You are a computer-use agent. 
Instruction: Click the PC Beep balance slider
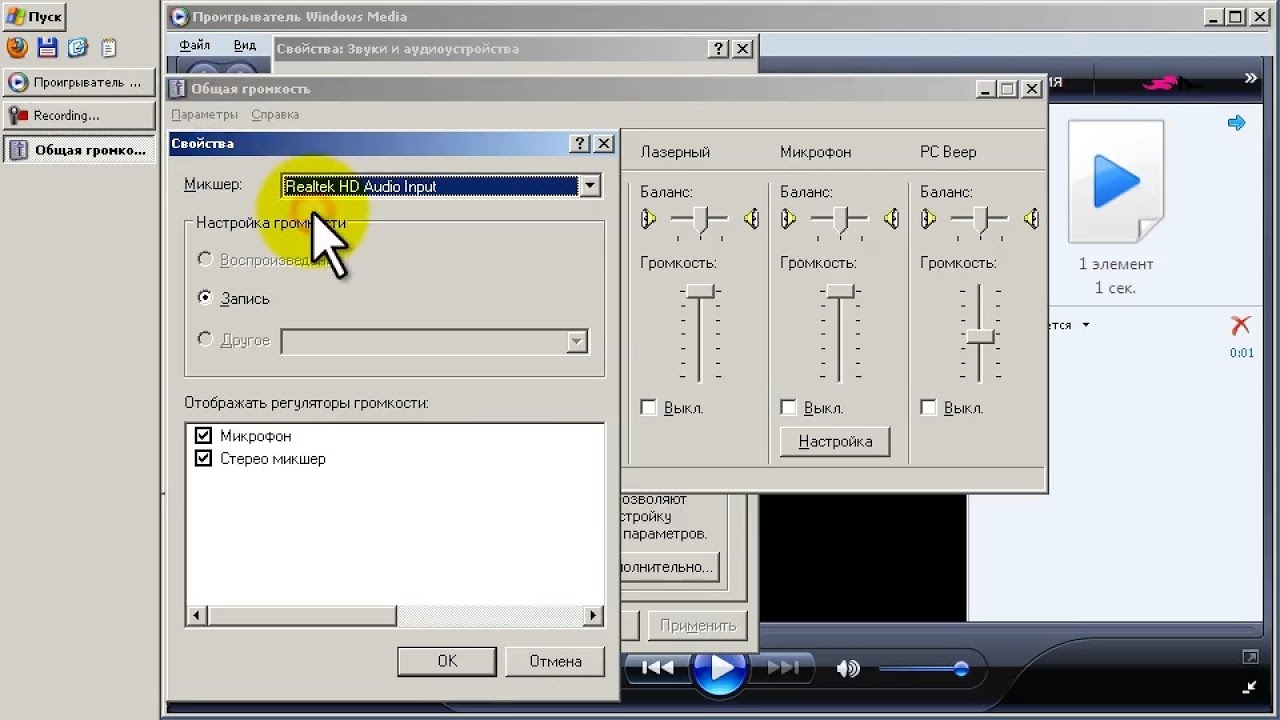(x=980, y=219)
